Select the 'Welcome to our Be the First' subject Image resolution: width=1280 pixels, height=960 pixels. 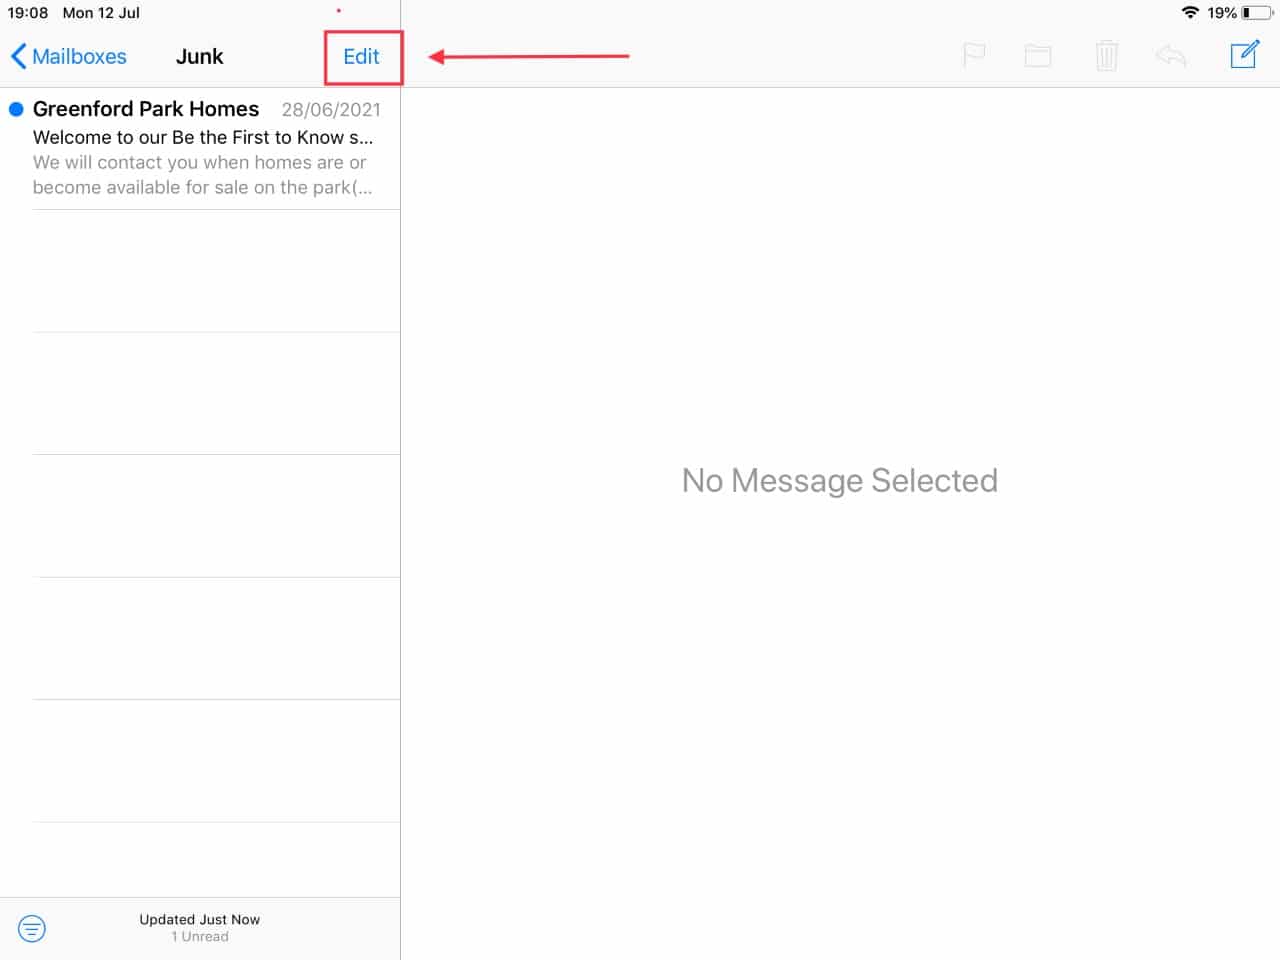pyautogui.click(x=202, y=137)
